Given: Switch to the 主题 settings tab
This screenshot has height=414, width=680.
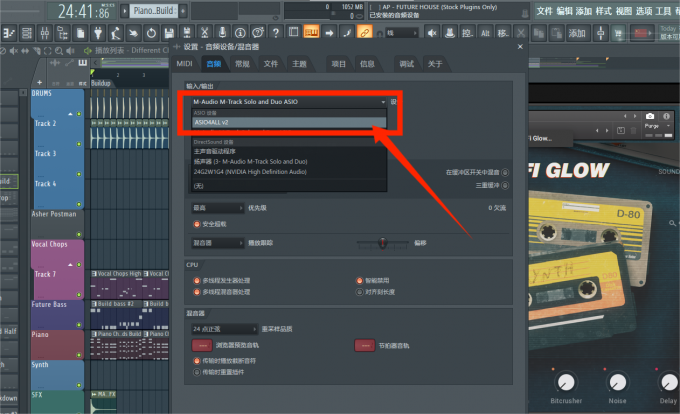Looking at the screenshot, I should click(299, 64).
